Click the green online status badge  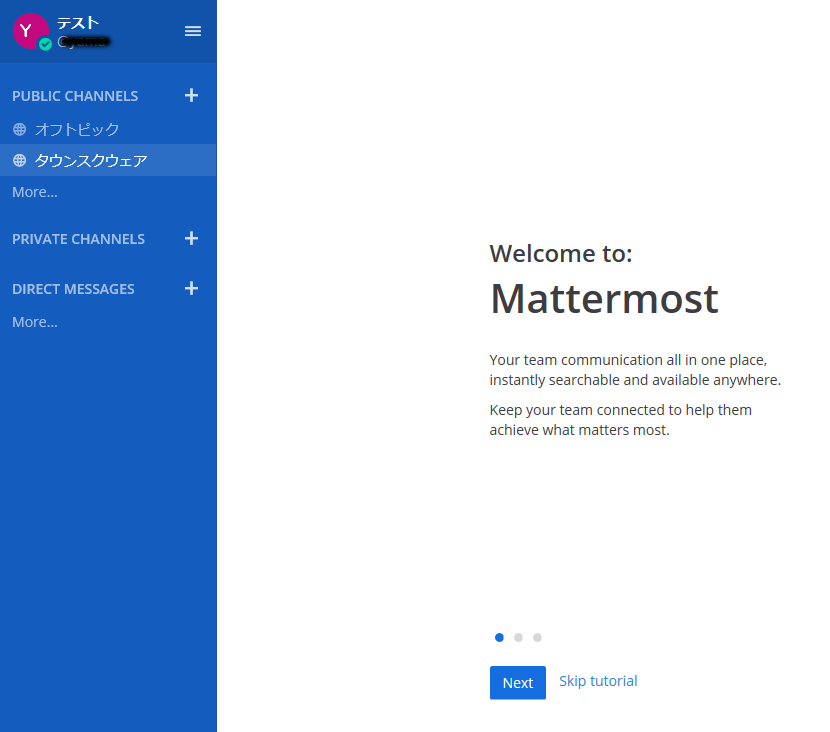click(46, 45)
